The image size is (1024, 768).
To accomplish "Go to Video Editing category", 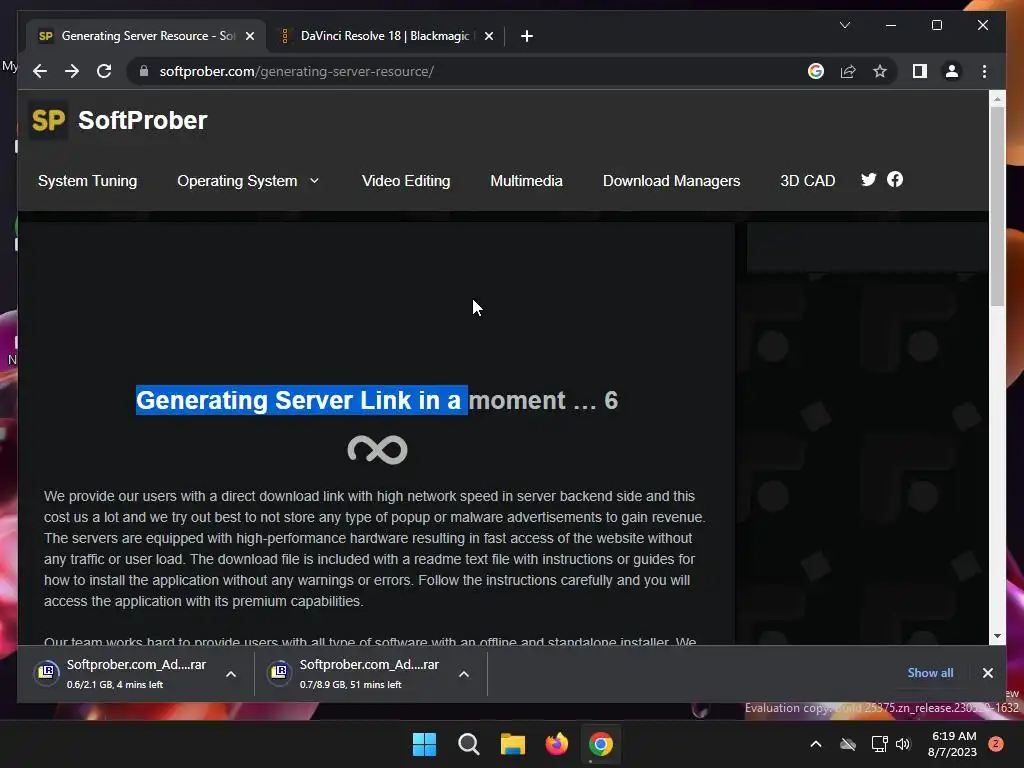I will (406, 181).
